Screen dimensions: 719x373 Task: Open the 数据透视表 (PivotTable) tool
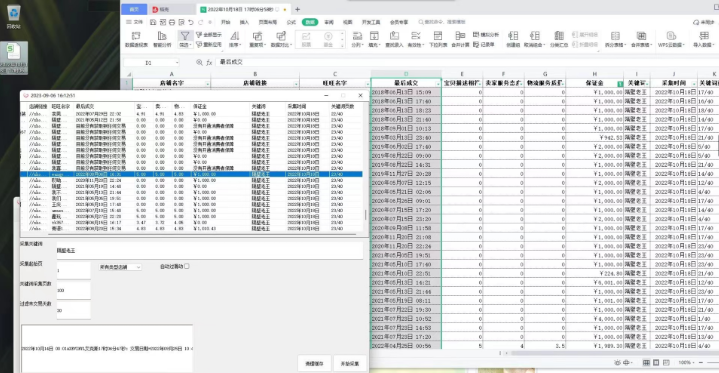(136, 39)
